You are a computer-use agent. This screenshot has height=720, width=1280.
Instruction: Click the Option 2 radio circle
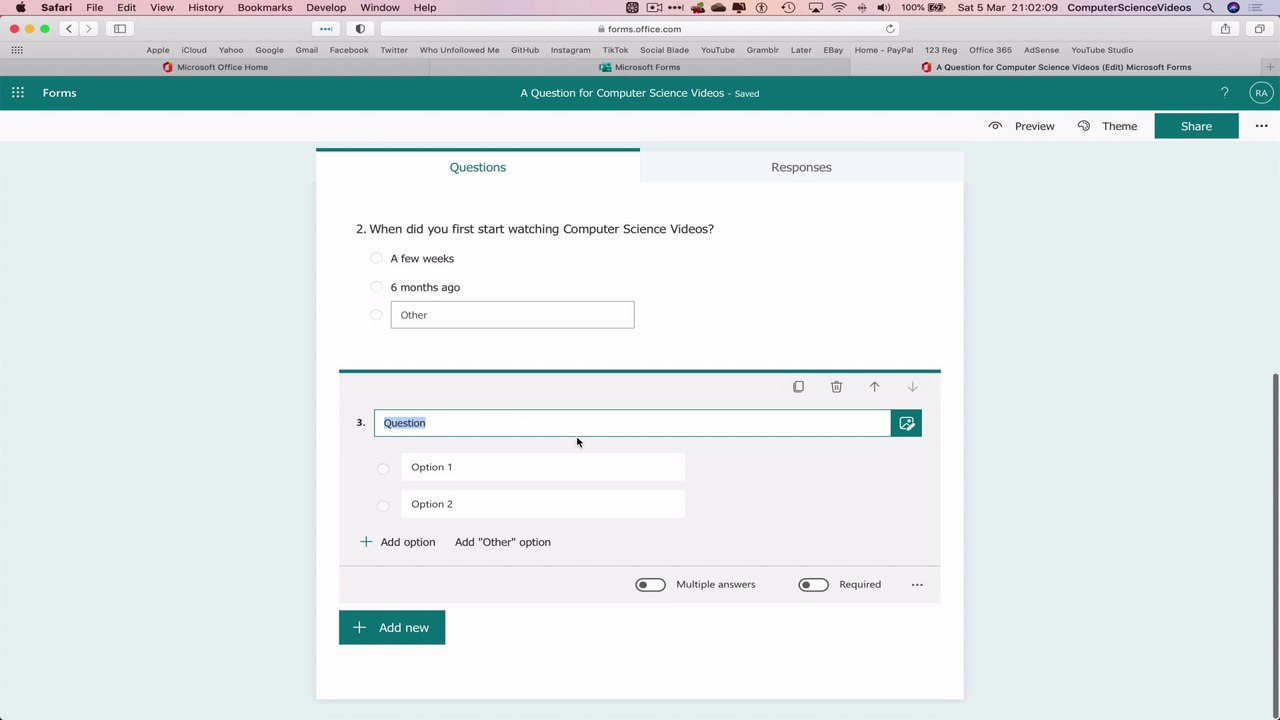click(x=383, y=505)
